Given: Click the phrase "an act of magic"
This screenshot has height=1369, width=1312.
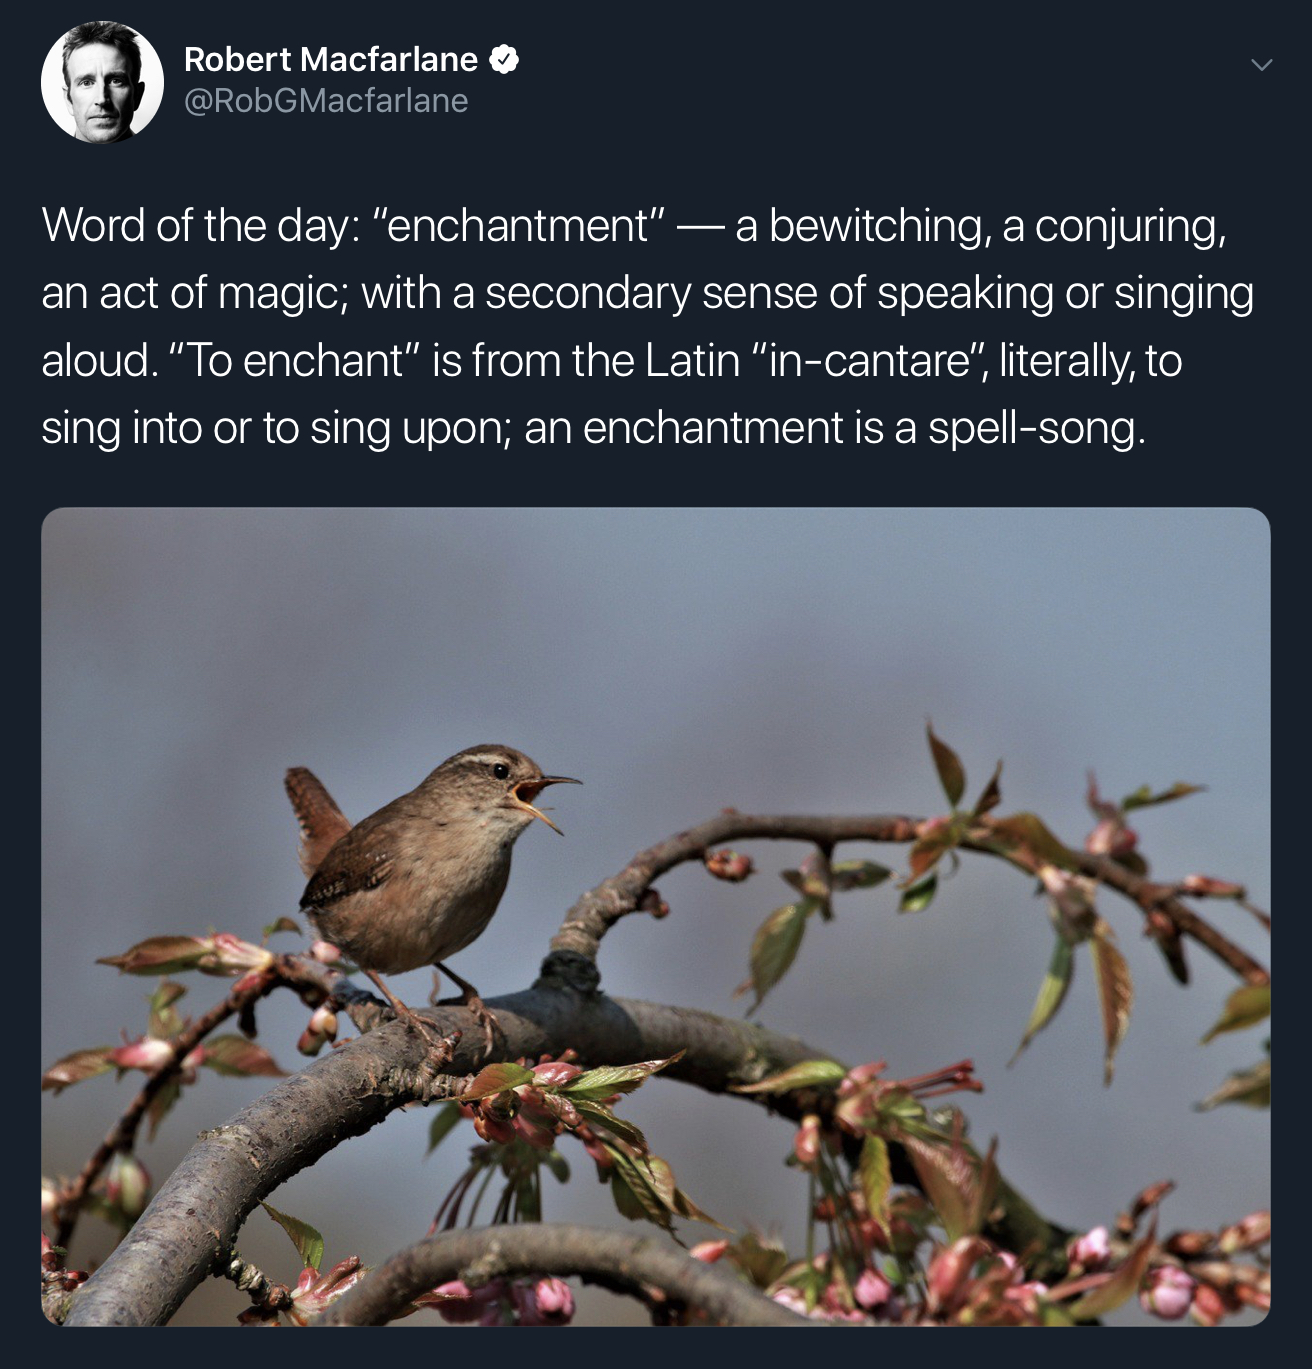Looking at the screenshot, I should pyautogui.click(x=189, y=294).
